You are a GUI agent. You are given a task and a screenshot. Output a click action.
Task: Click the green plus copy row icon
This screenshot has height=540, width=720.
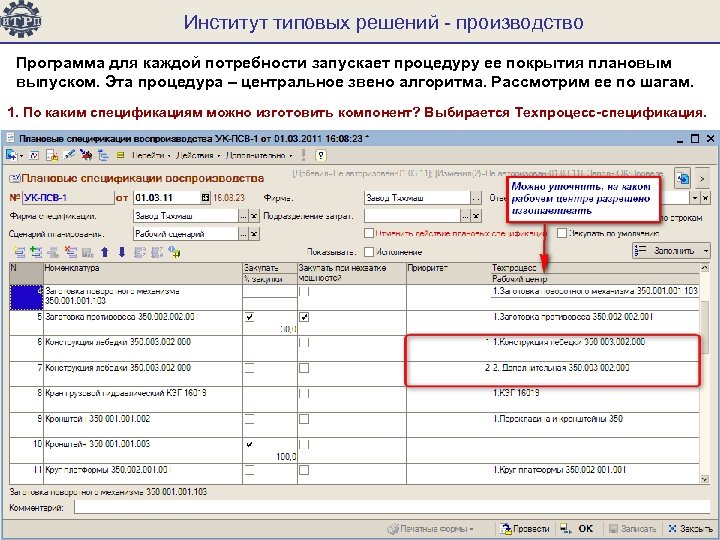(x=36, y=252)
